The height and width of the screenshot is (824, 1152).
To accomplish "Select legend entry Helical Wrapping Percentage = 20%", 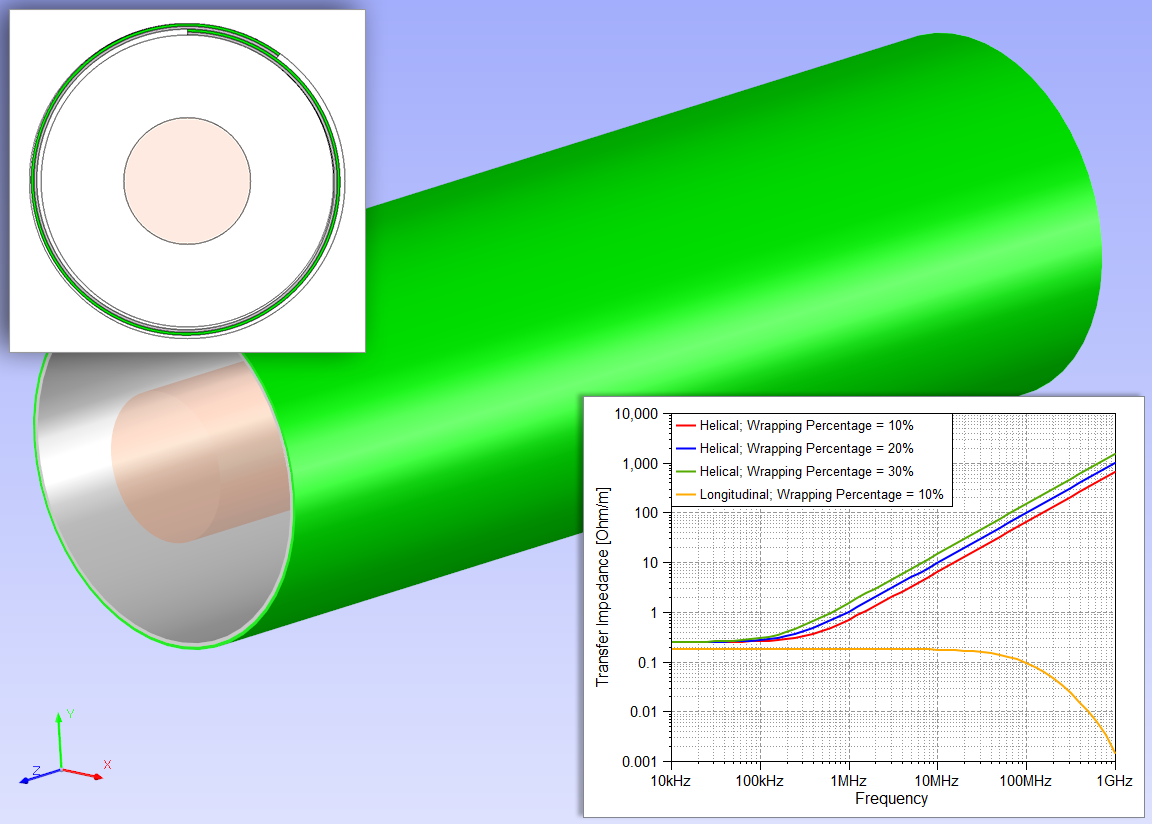I will 806,449.
